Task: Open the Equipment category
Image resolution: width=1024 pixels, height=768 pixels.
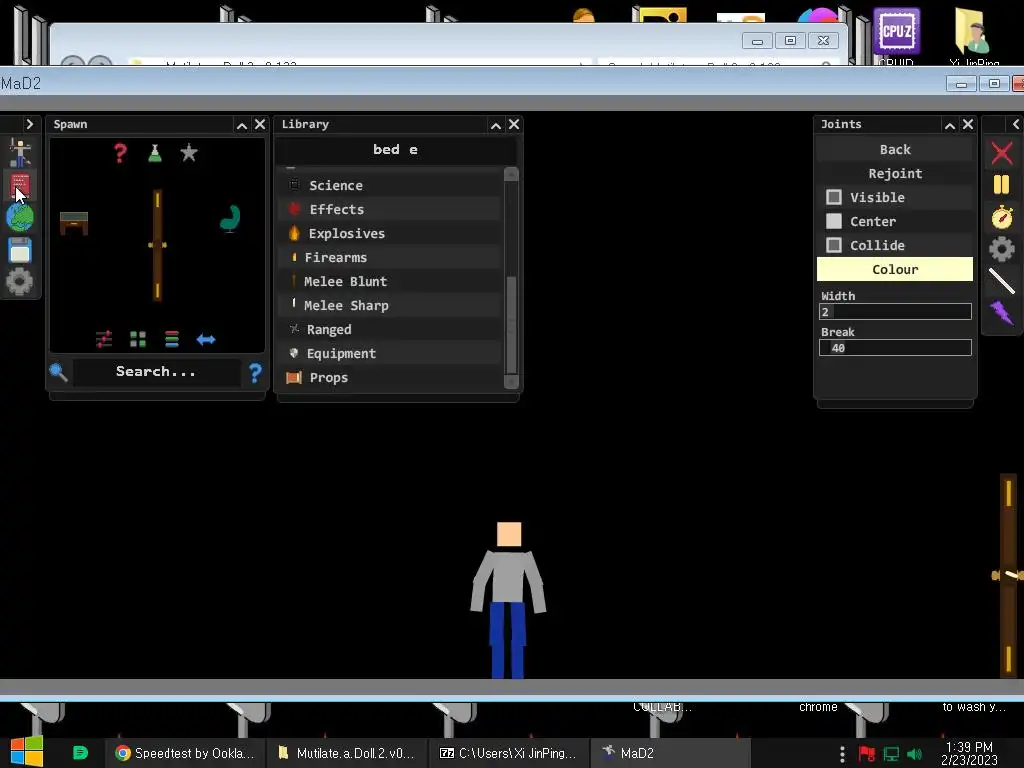Action: pos(390,353)
